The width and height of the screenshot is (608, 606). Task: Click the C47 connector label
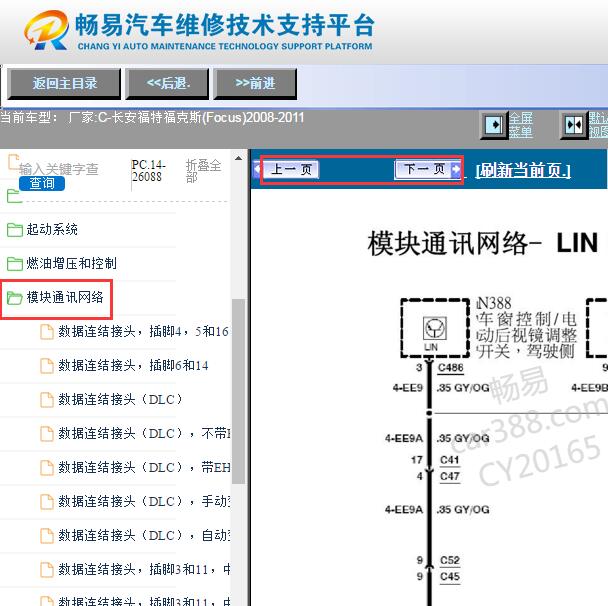[x=450, y=476]
